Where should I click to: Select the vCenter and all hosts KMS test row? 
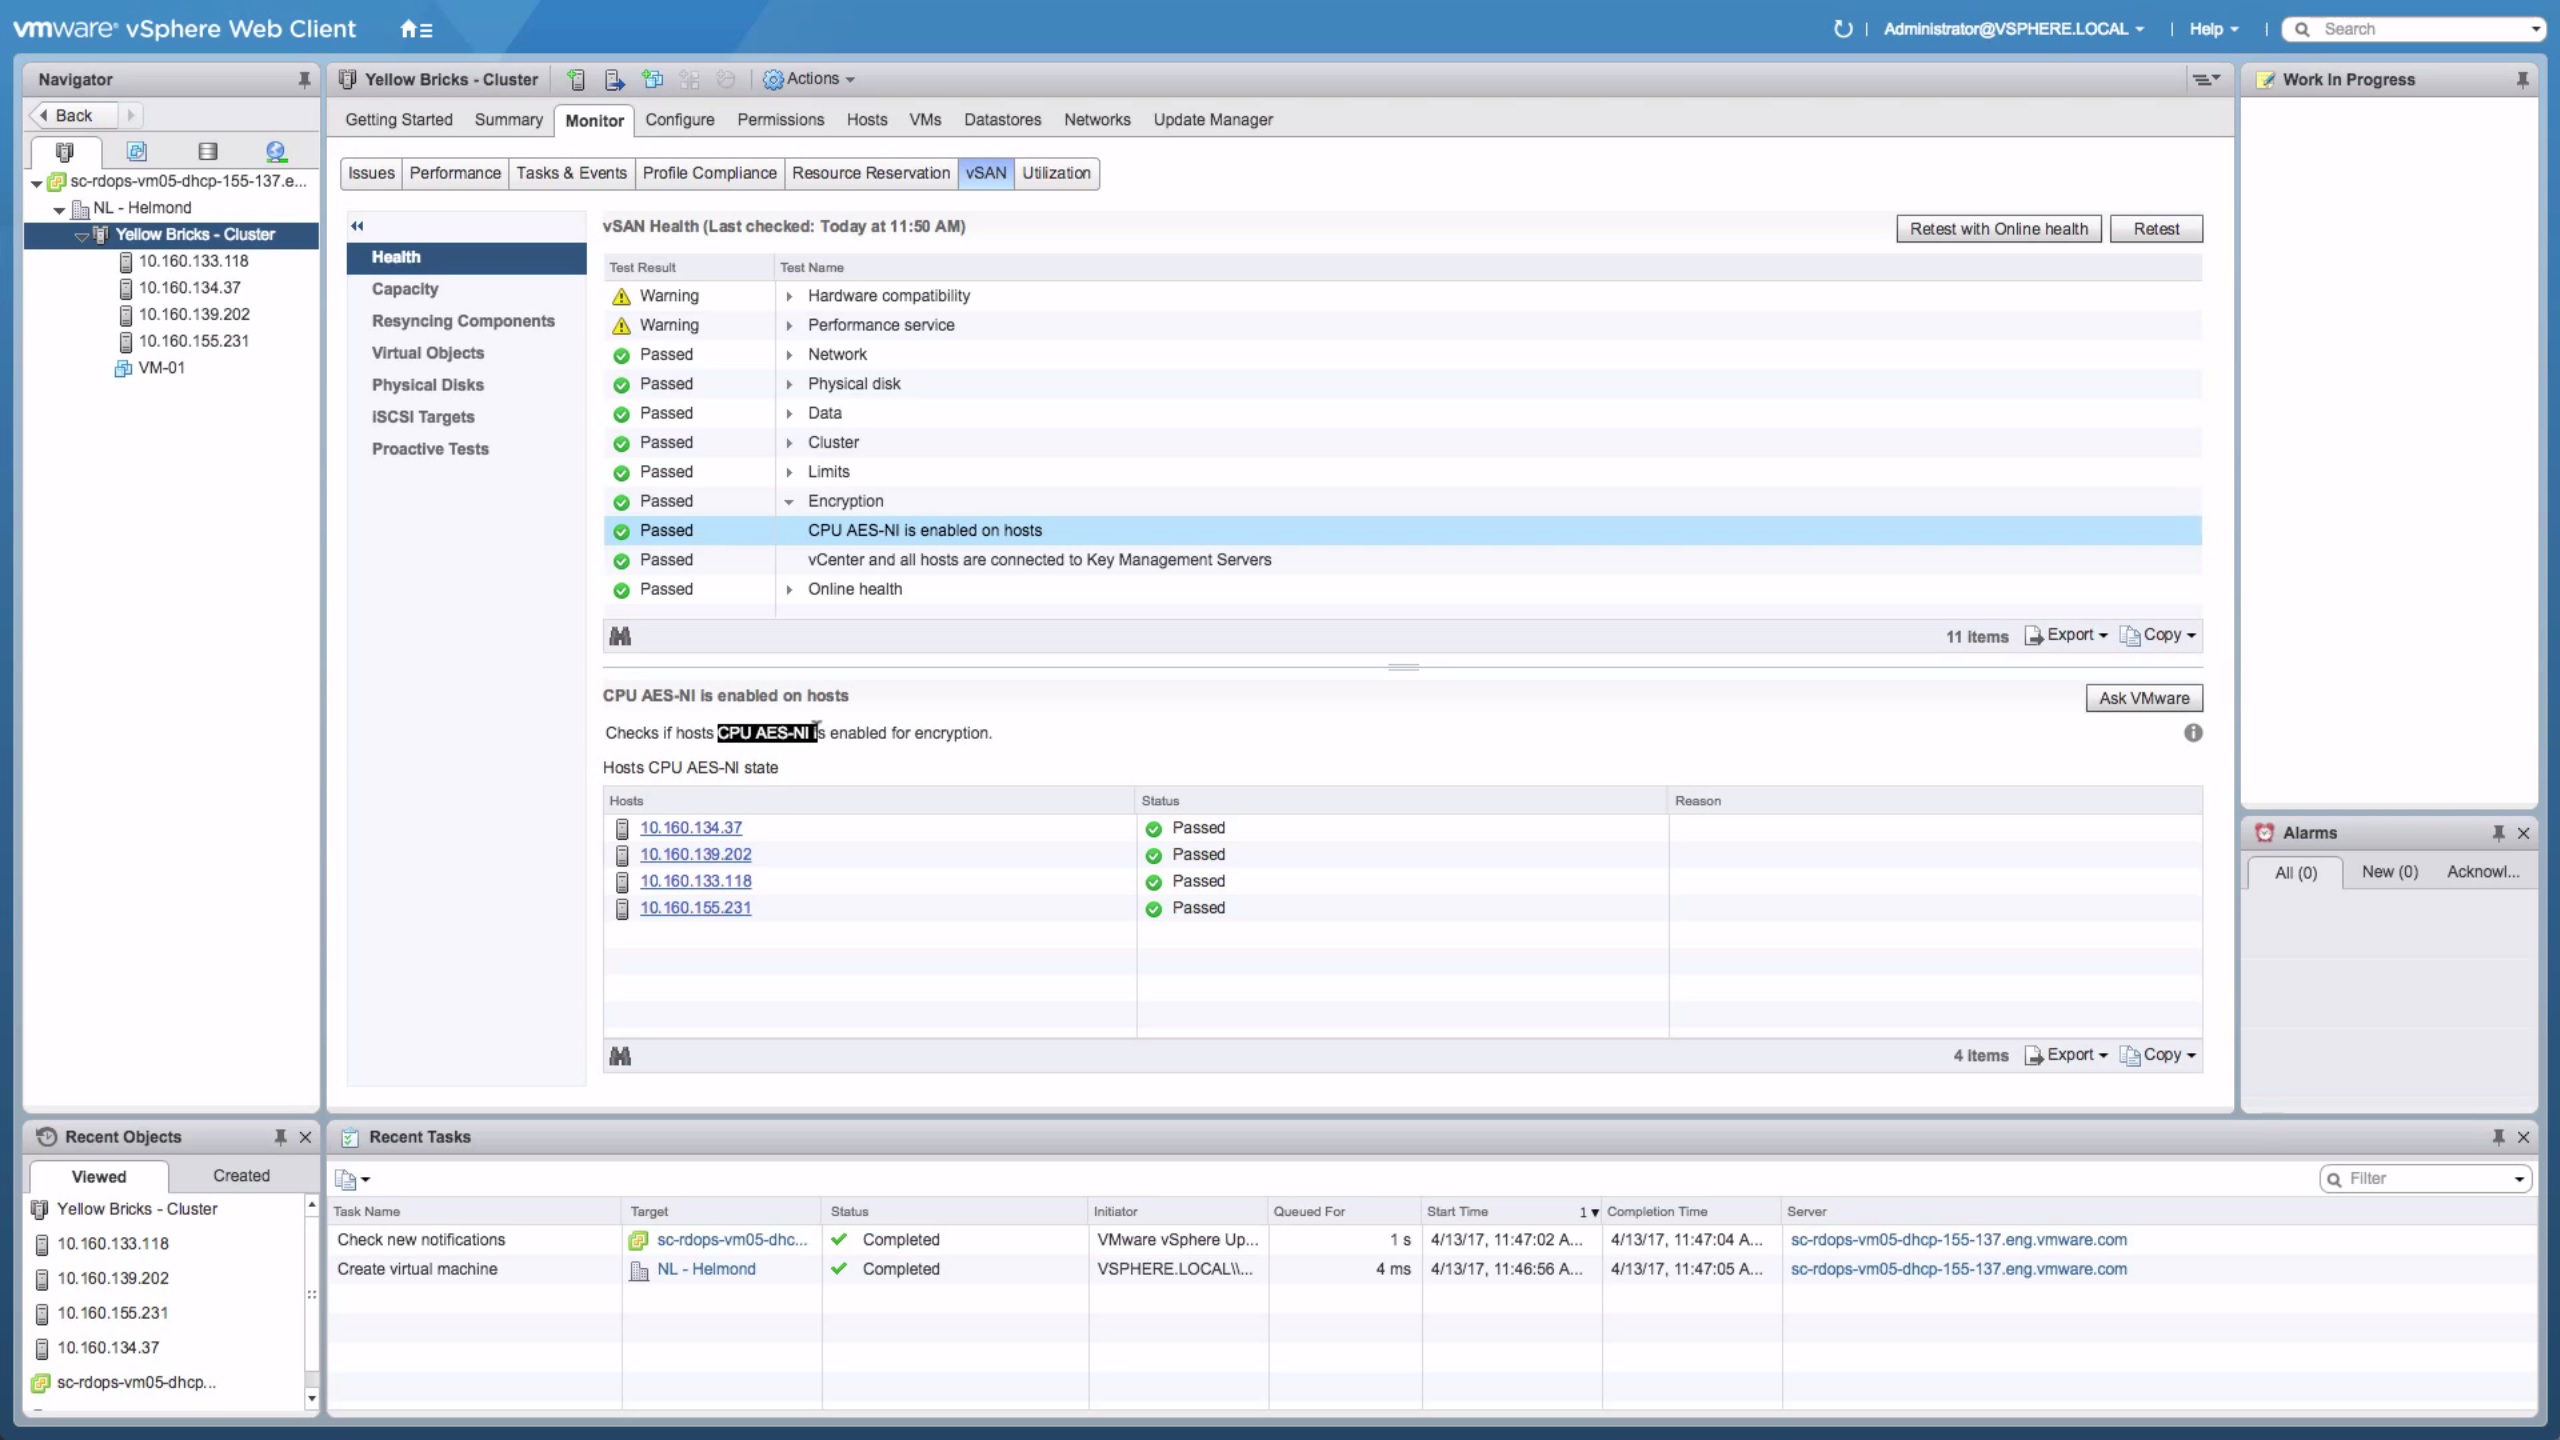pyautogui.click(x=1402, y=560)
